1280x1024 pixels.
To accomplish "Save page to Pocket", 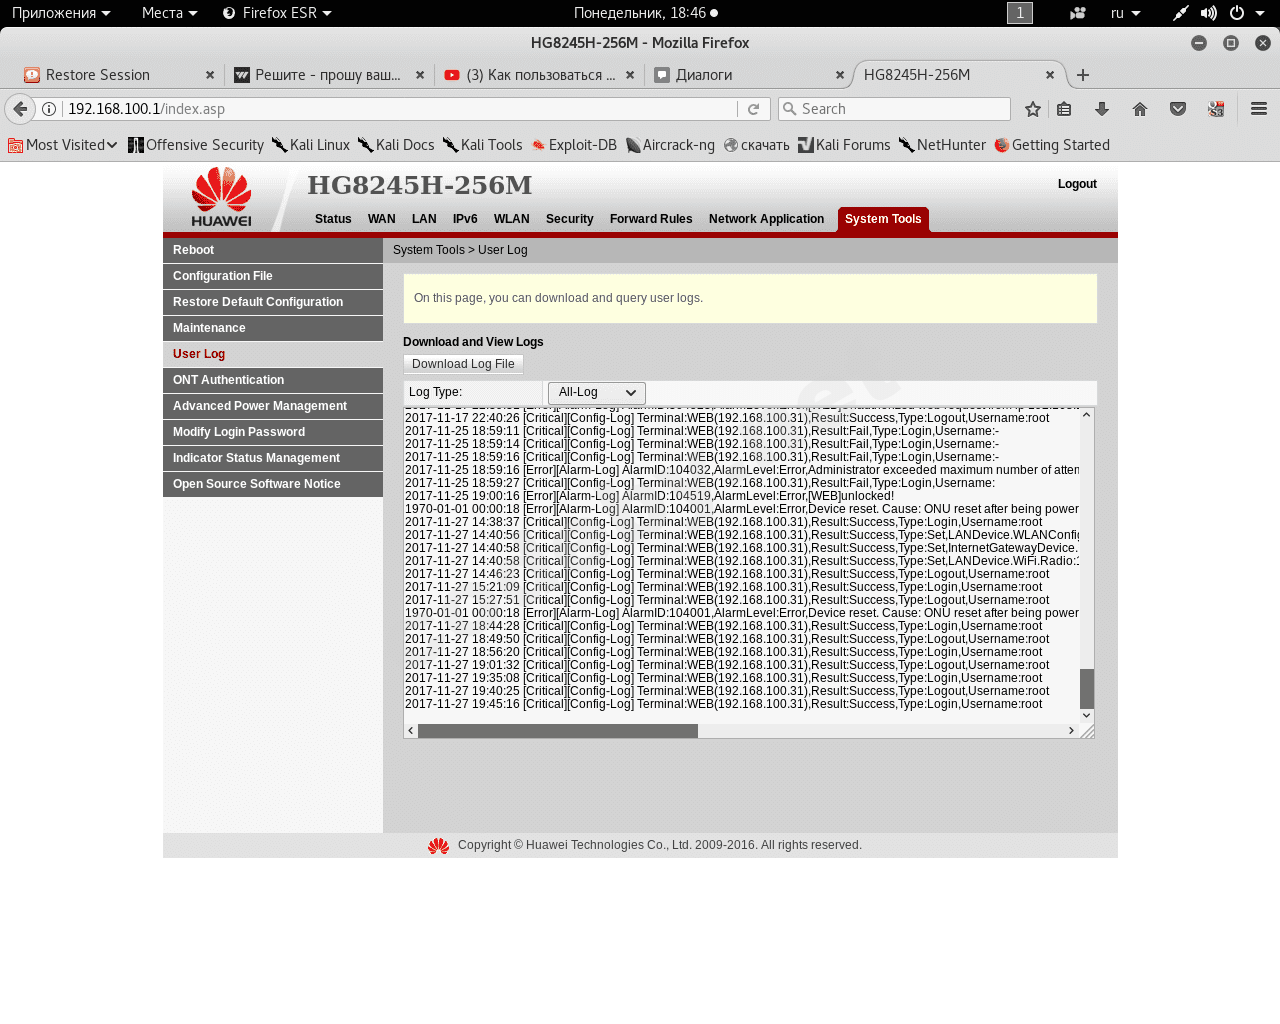I will click(1178, 109).
